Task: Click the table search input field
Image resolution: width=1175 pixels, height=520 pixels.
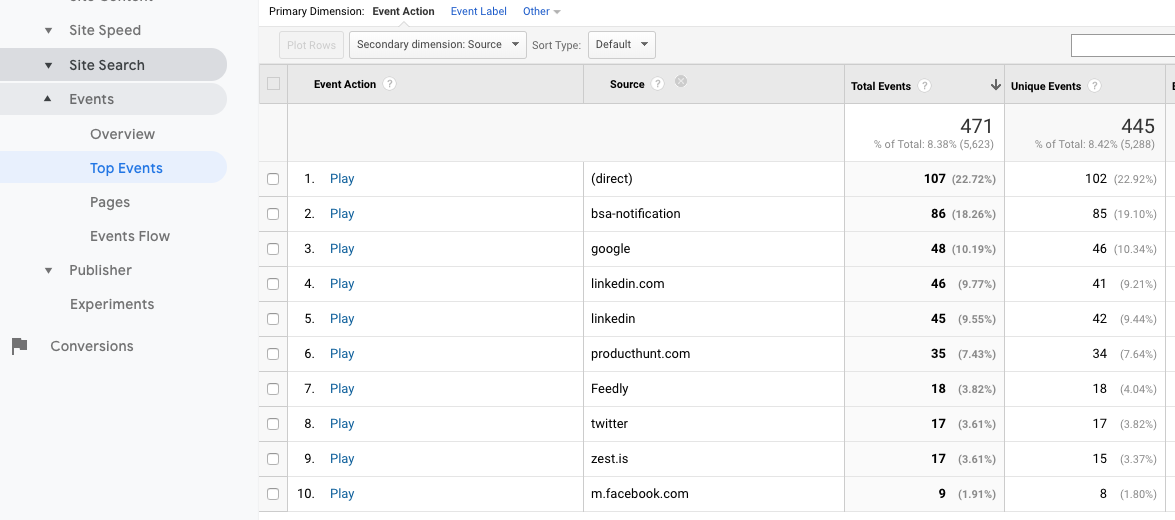Action: (1123, 45)
